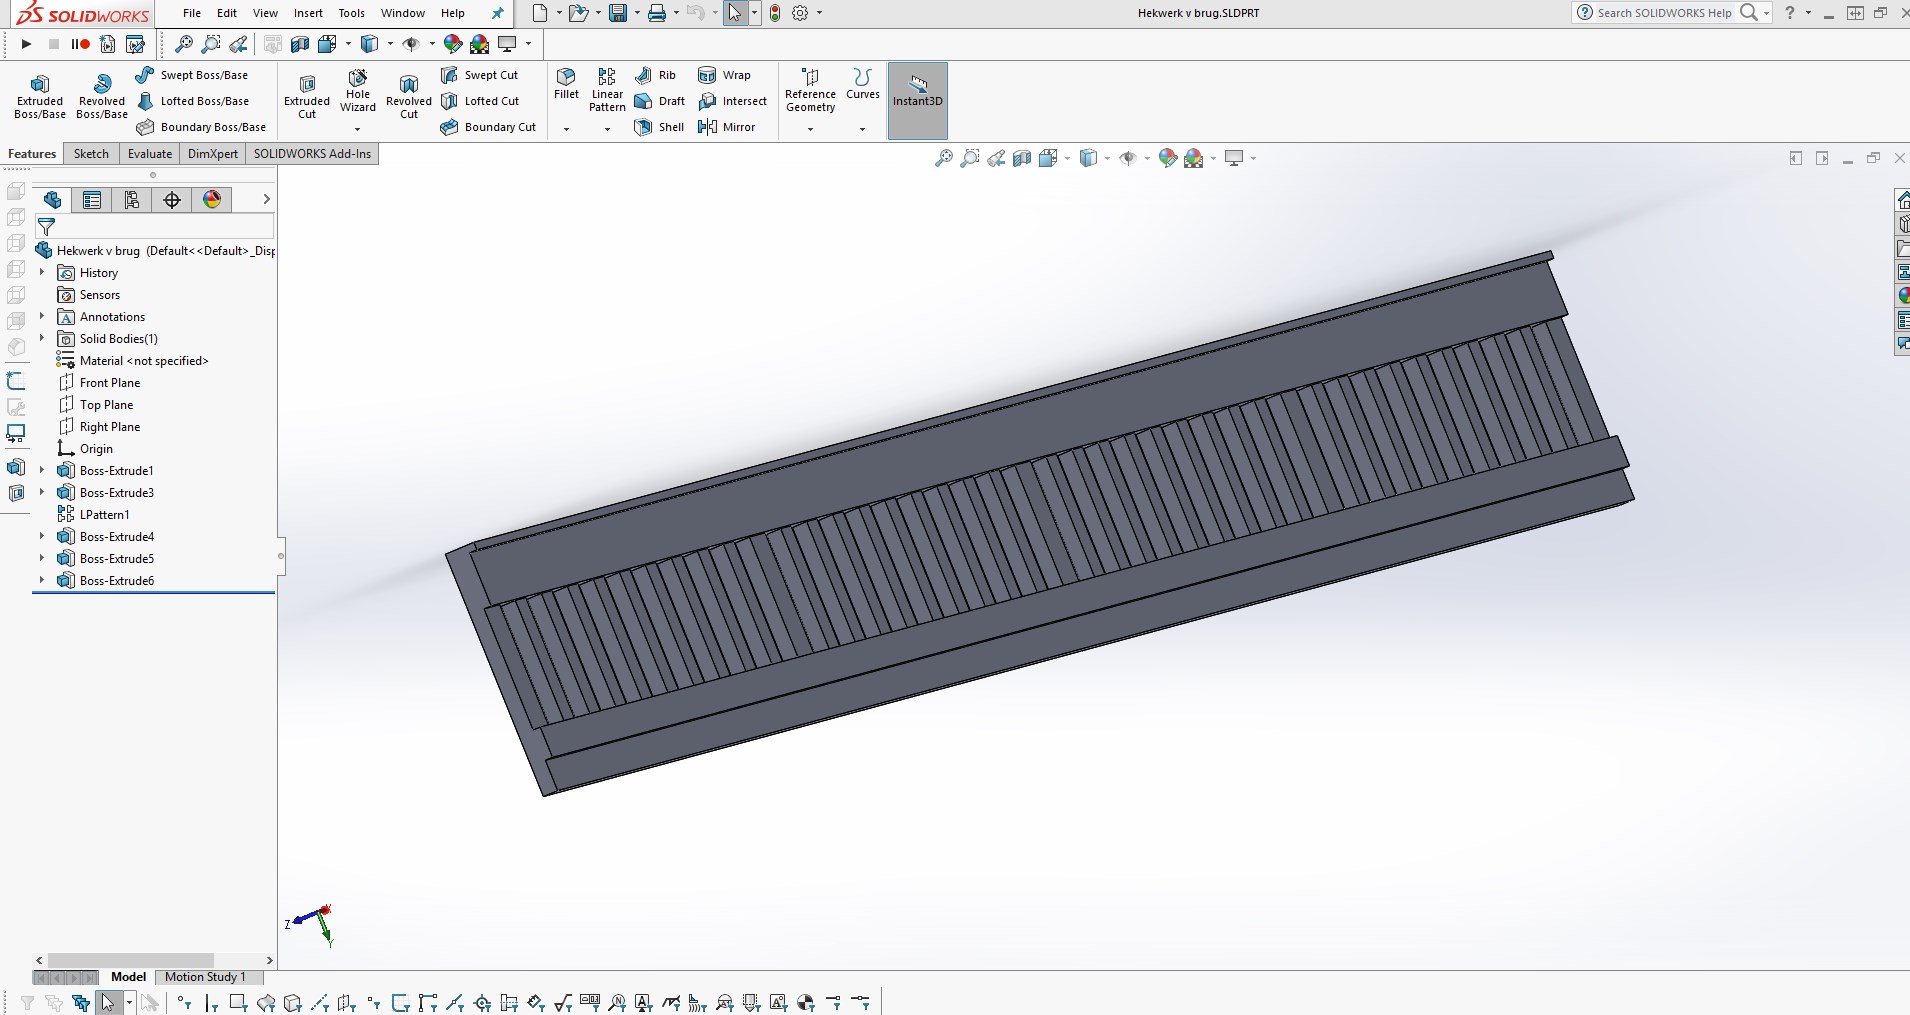Open the Curves tool
The width and height of the screenshot is (1910, 1015).
863,84
